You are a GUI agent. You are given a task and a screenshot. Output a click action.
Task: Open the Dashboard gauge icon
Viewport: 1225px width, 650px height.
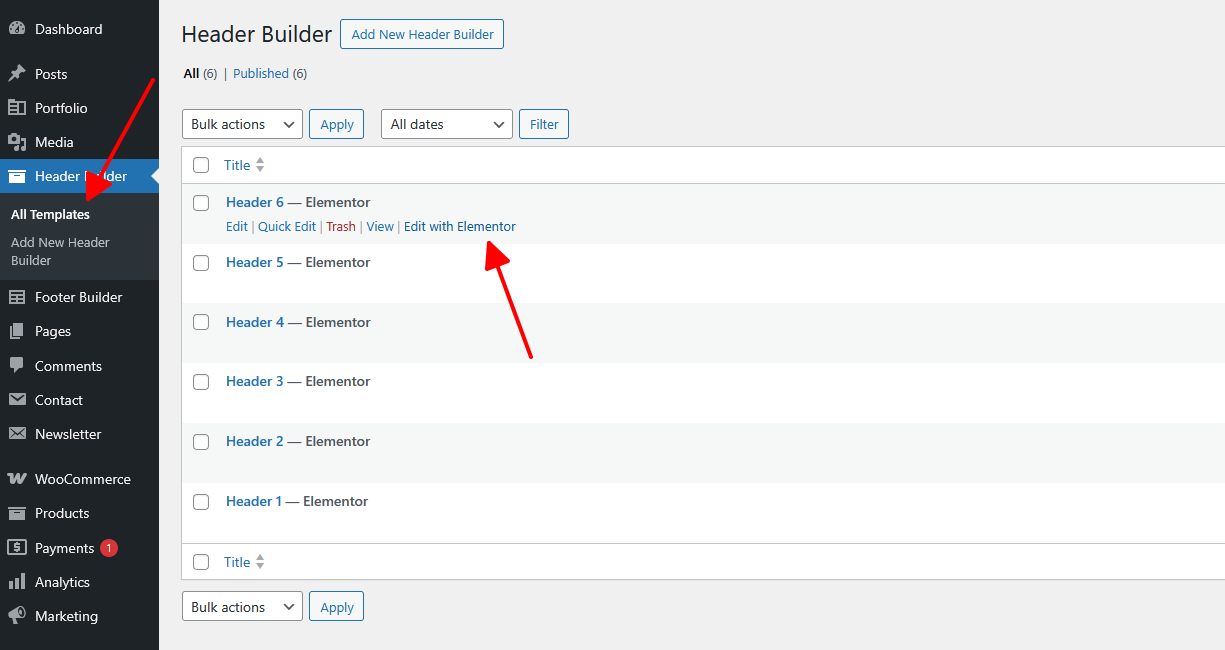tap(17, 29)
